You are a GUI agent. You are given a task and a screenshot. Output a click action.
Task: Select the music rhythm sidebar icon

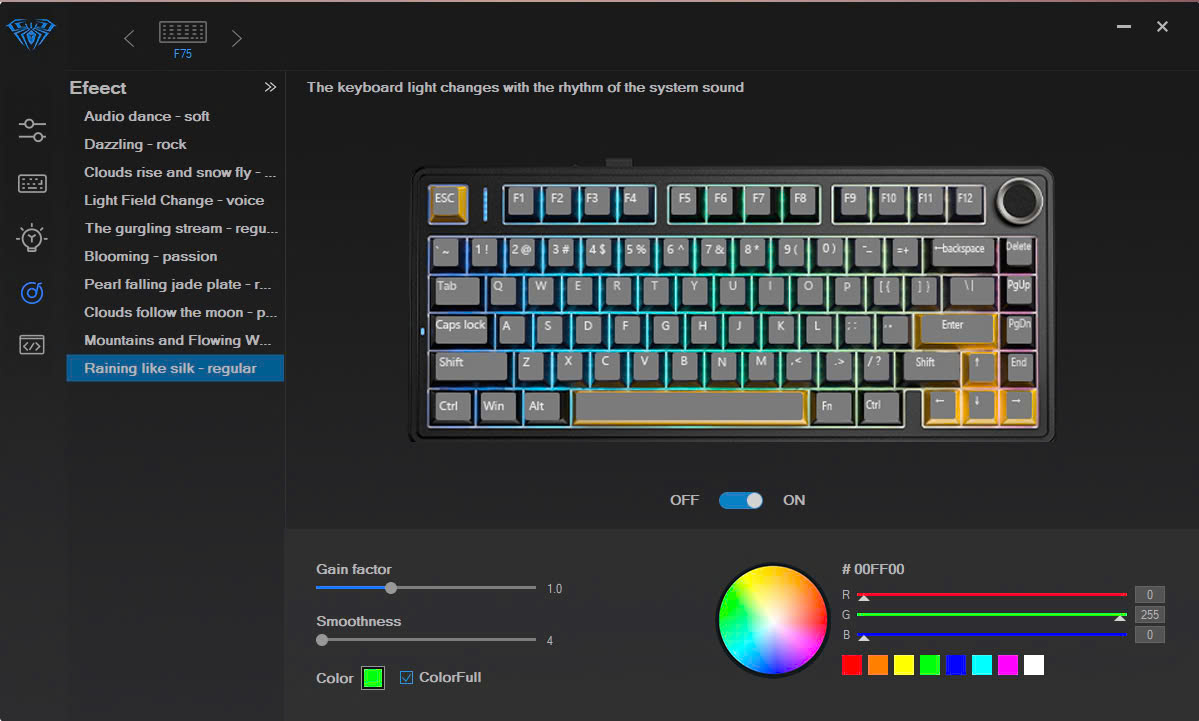32,292
